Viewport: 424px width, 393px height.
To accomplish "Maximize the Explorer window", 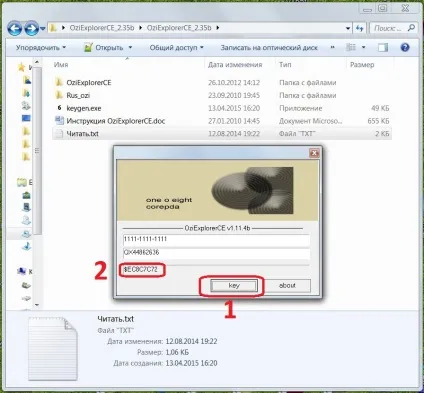I will click(x=383, y=8).
